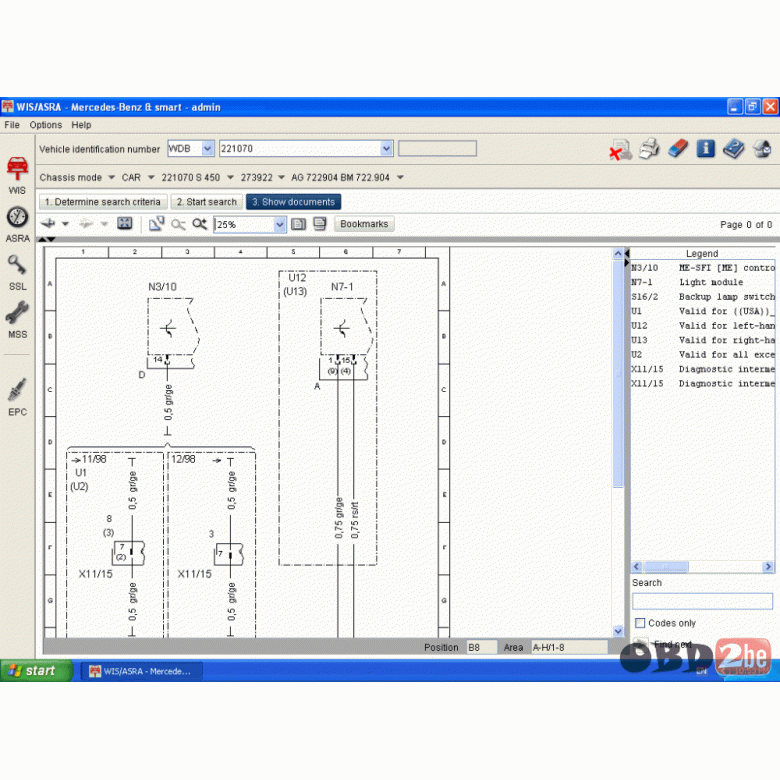Select S16/2 Backup lamp switch row
Screen dimensions: 780x780
703,296
